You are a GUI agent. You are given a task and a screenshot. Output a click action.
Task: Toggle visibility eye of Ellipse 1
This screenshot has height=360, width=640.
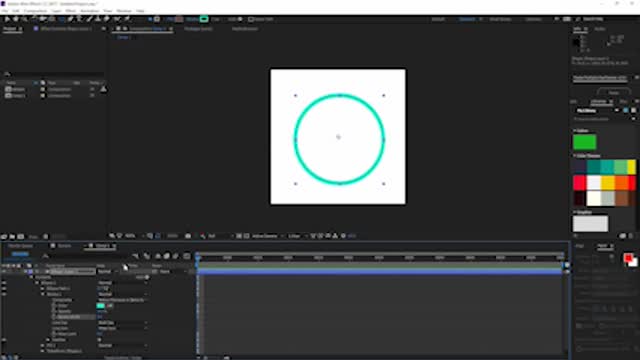pyautogui.click(x=4, y=283)
